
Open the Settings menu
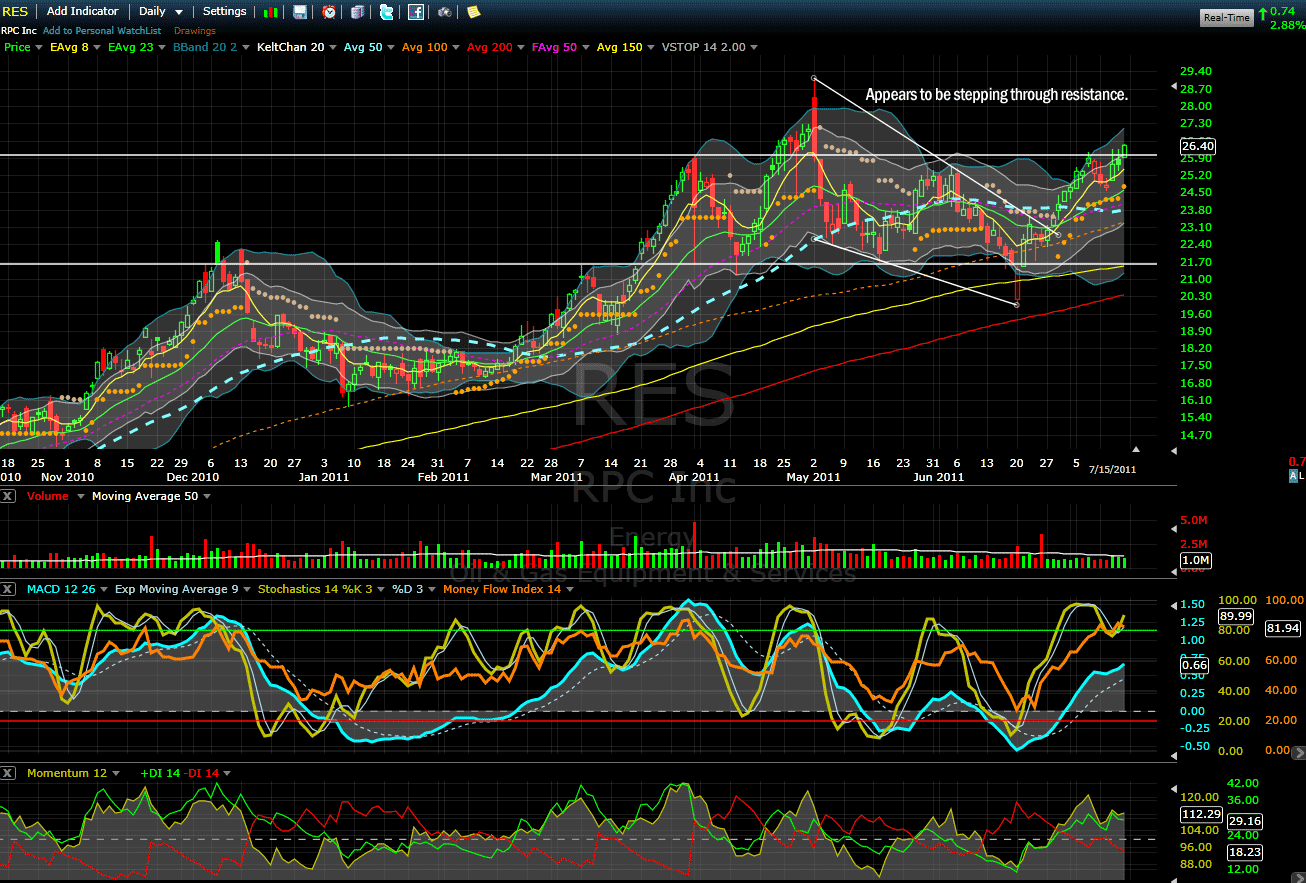click(x=224, y=12)
